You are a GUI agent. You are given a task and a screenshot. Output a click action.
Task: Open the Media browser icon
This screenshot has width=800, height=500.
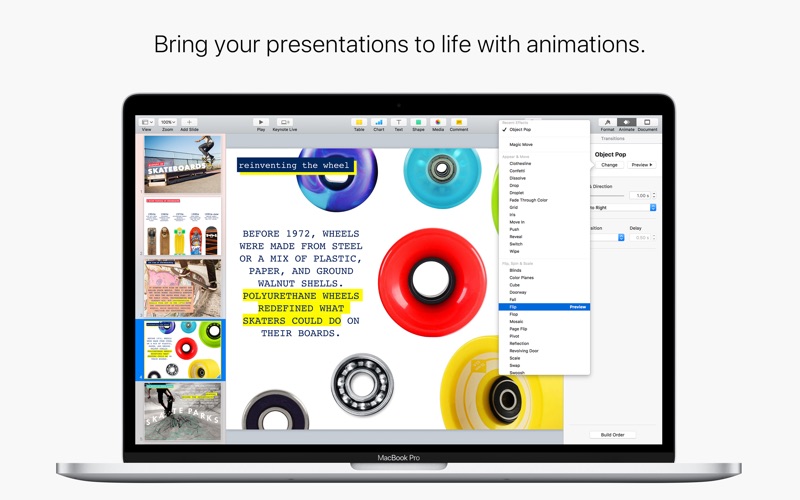pyautogui.click(x=438, y=122)
